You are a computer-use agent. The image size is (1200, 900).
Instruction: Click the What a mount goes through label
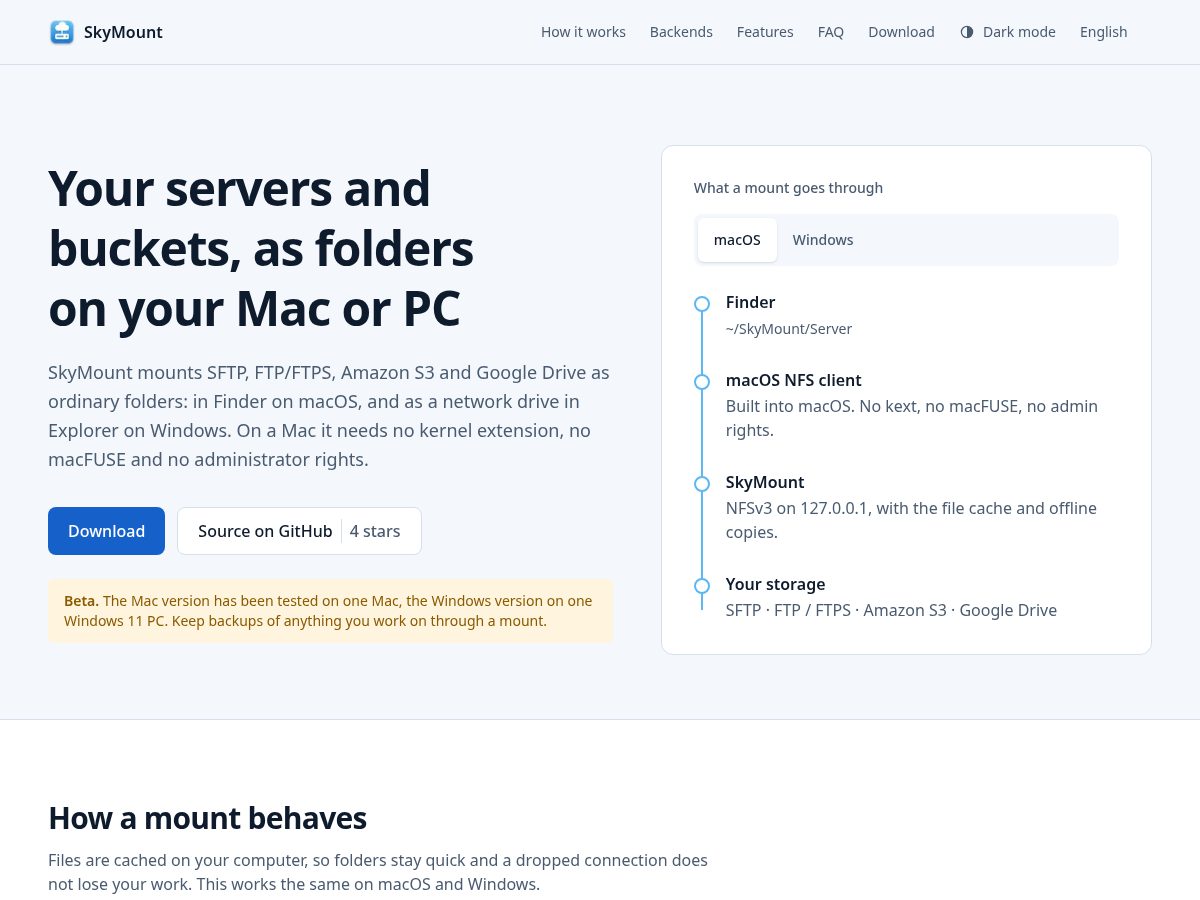[788, 188]
